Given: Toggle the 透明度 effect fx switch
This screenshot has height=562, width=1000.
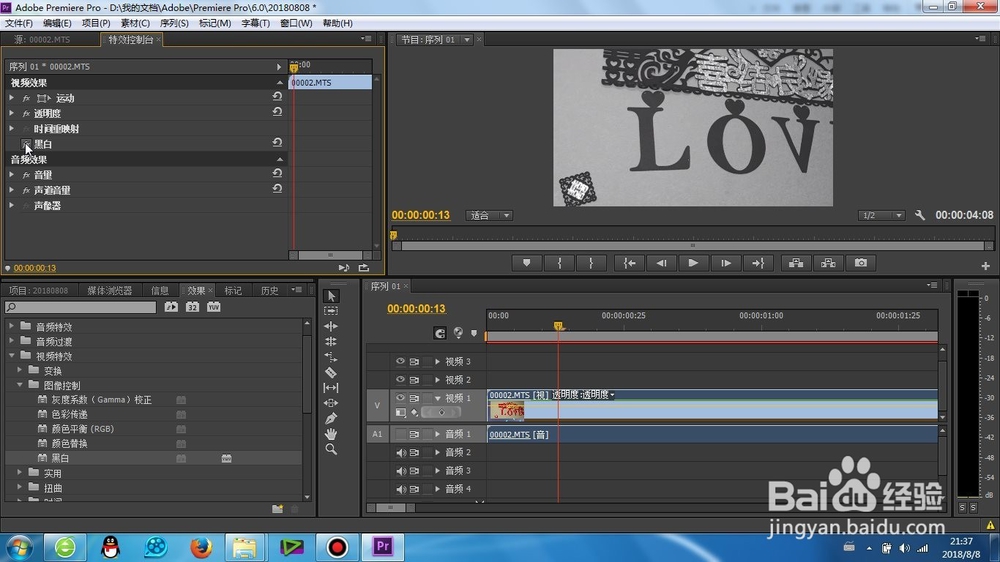Looking at the screenshot, I should pyautogui.click(x=26, y=114).
